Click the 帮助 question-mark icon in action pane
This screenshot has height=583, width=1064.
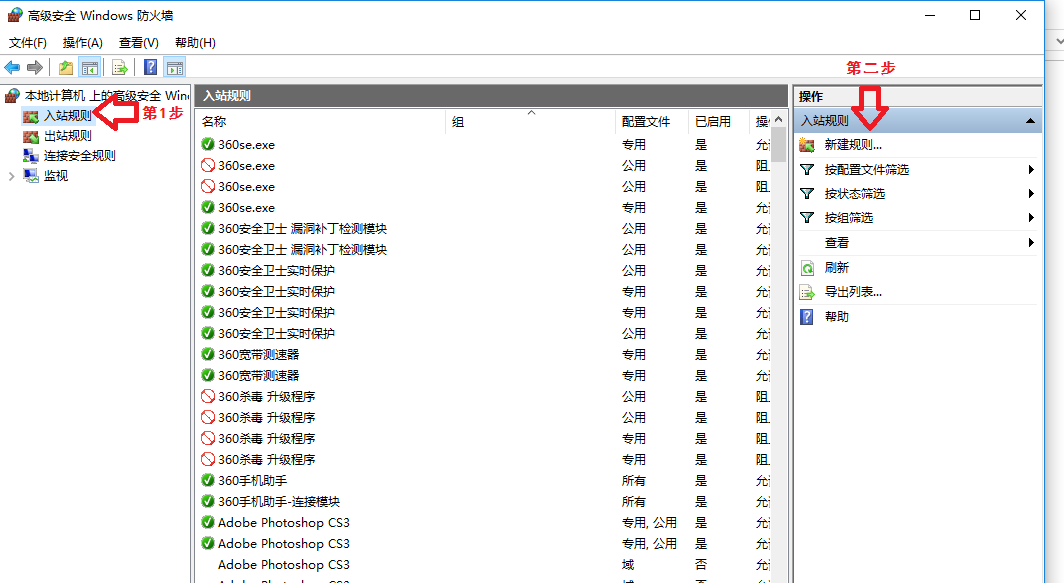point(807,316)
